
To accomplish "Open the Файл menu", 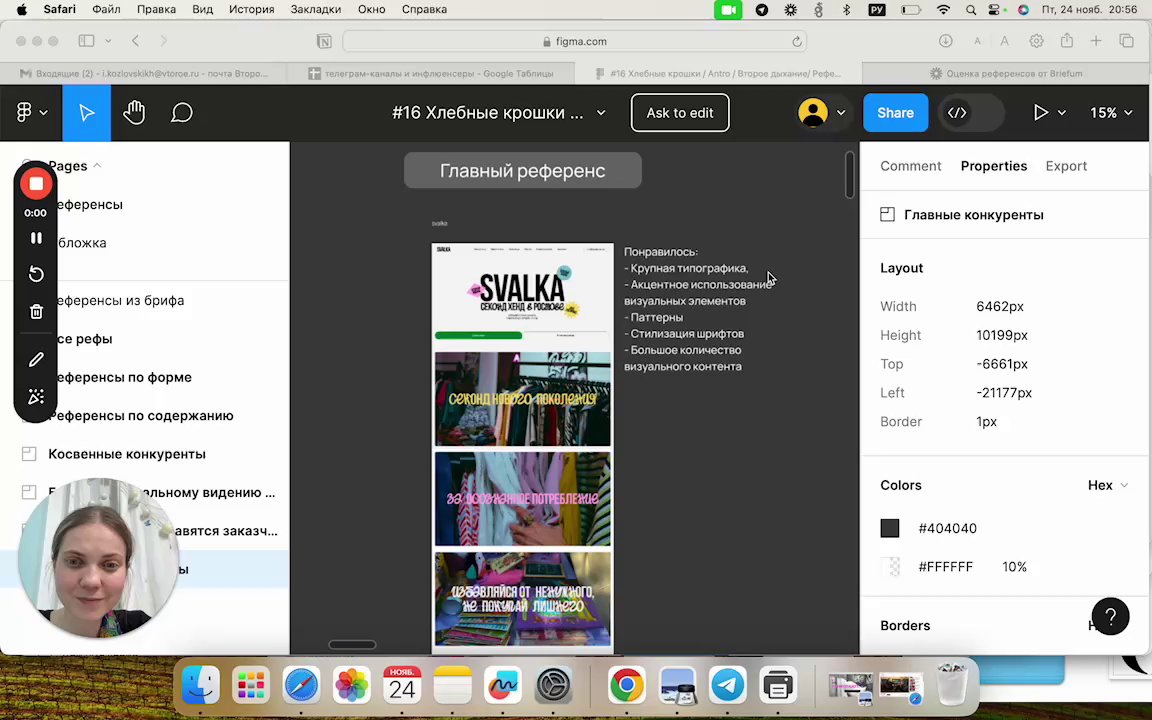I will pos(107,10).
